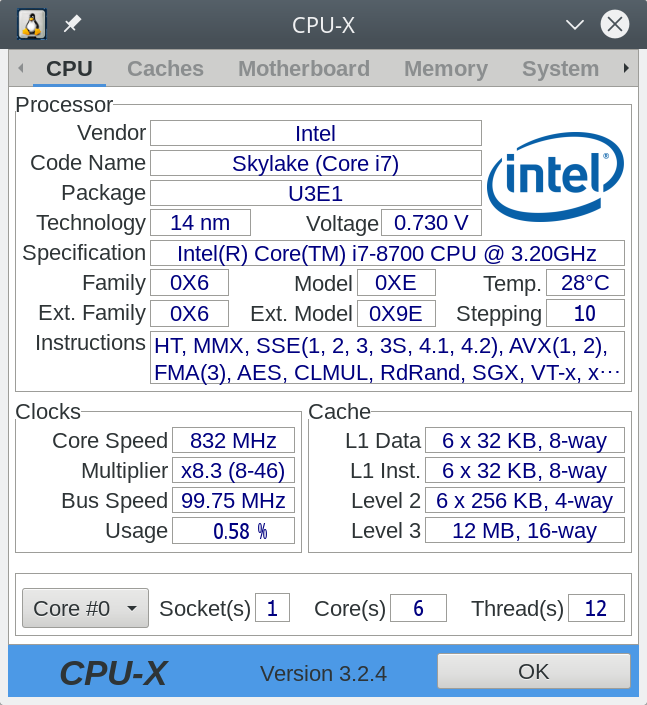Open the Core #0 dropdown

pyautogui.click(x=85, y=608)
